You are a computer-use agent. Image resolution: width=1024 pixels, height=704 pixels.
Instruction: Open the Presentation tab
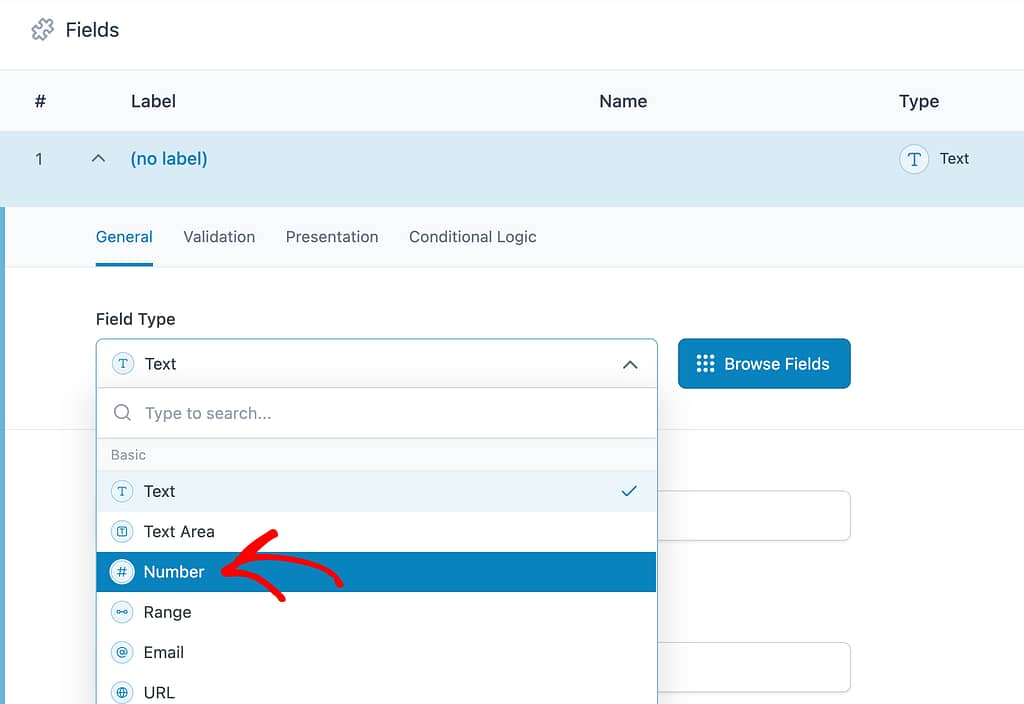(332, 237)
